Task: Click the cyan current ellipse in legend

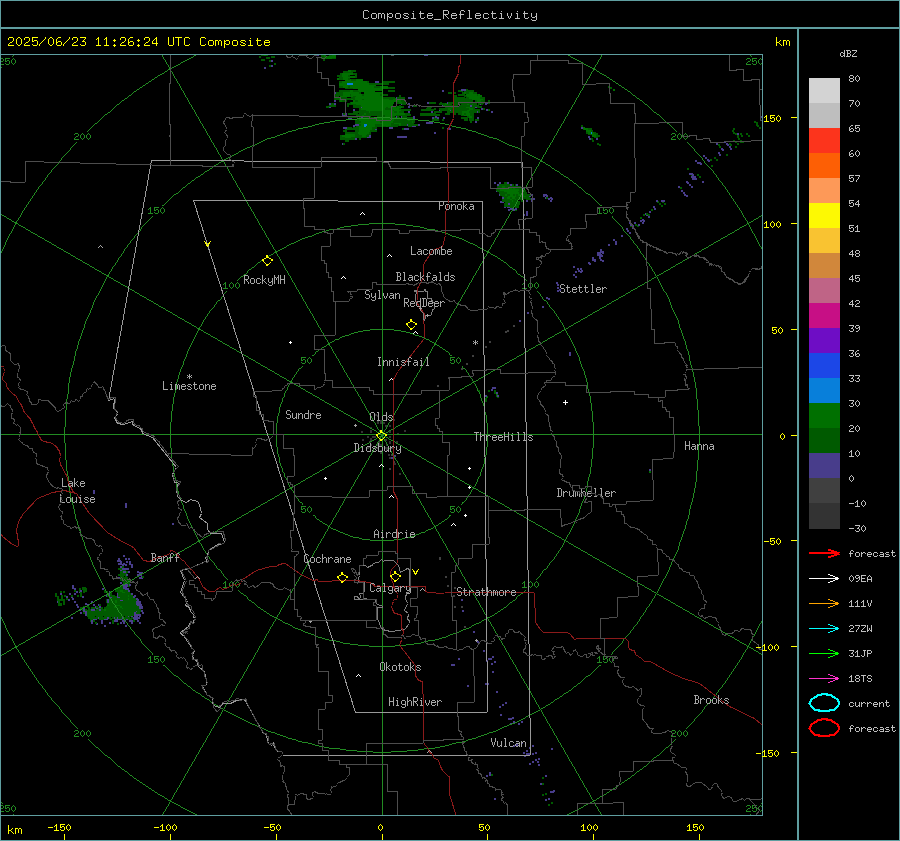Action: [x=824, y=703]
